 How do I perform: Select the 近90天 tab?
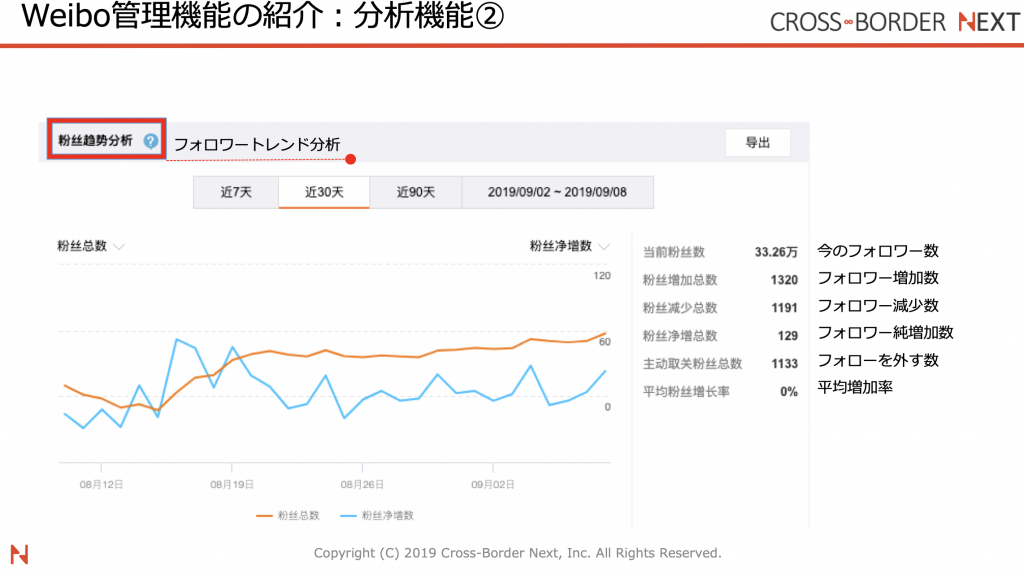[x=415, y=192]
